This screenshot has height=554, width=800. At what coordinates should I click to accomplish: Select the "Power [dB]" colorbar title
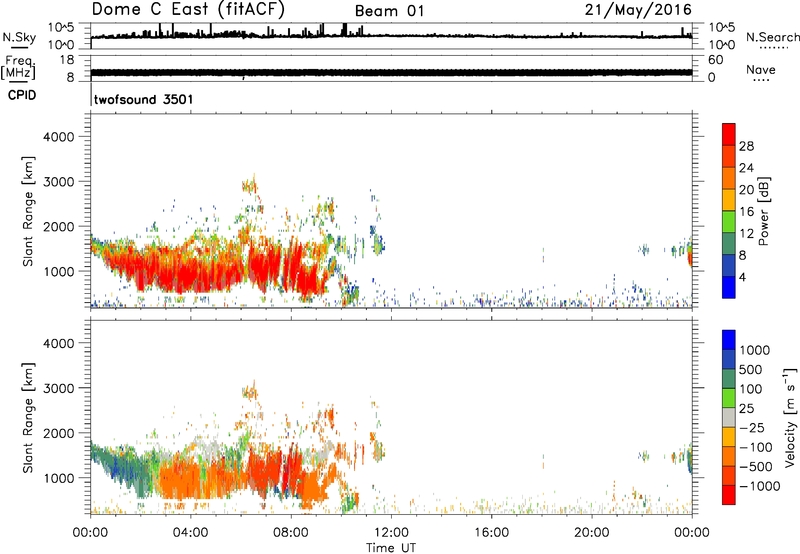click(764, 211)
